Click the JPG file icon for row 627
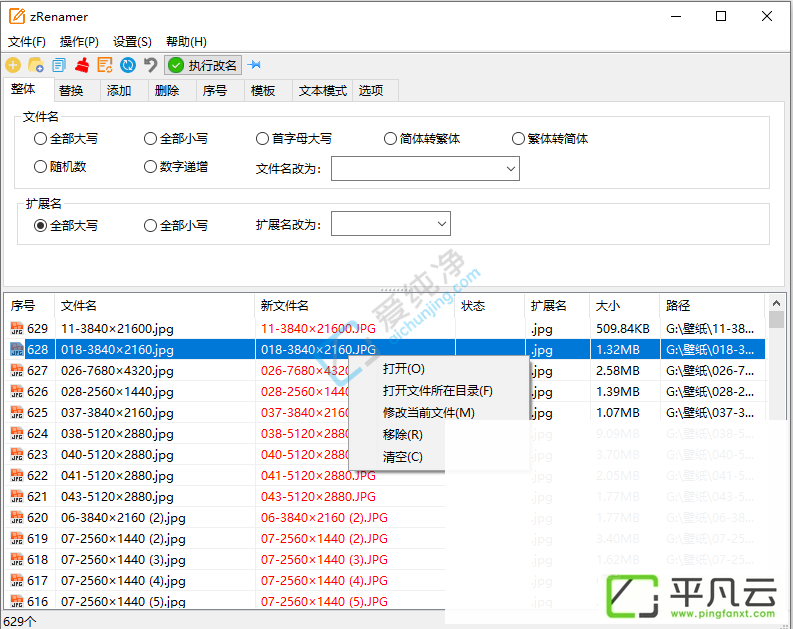 click(x=17, y=371)
